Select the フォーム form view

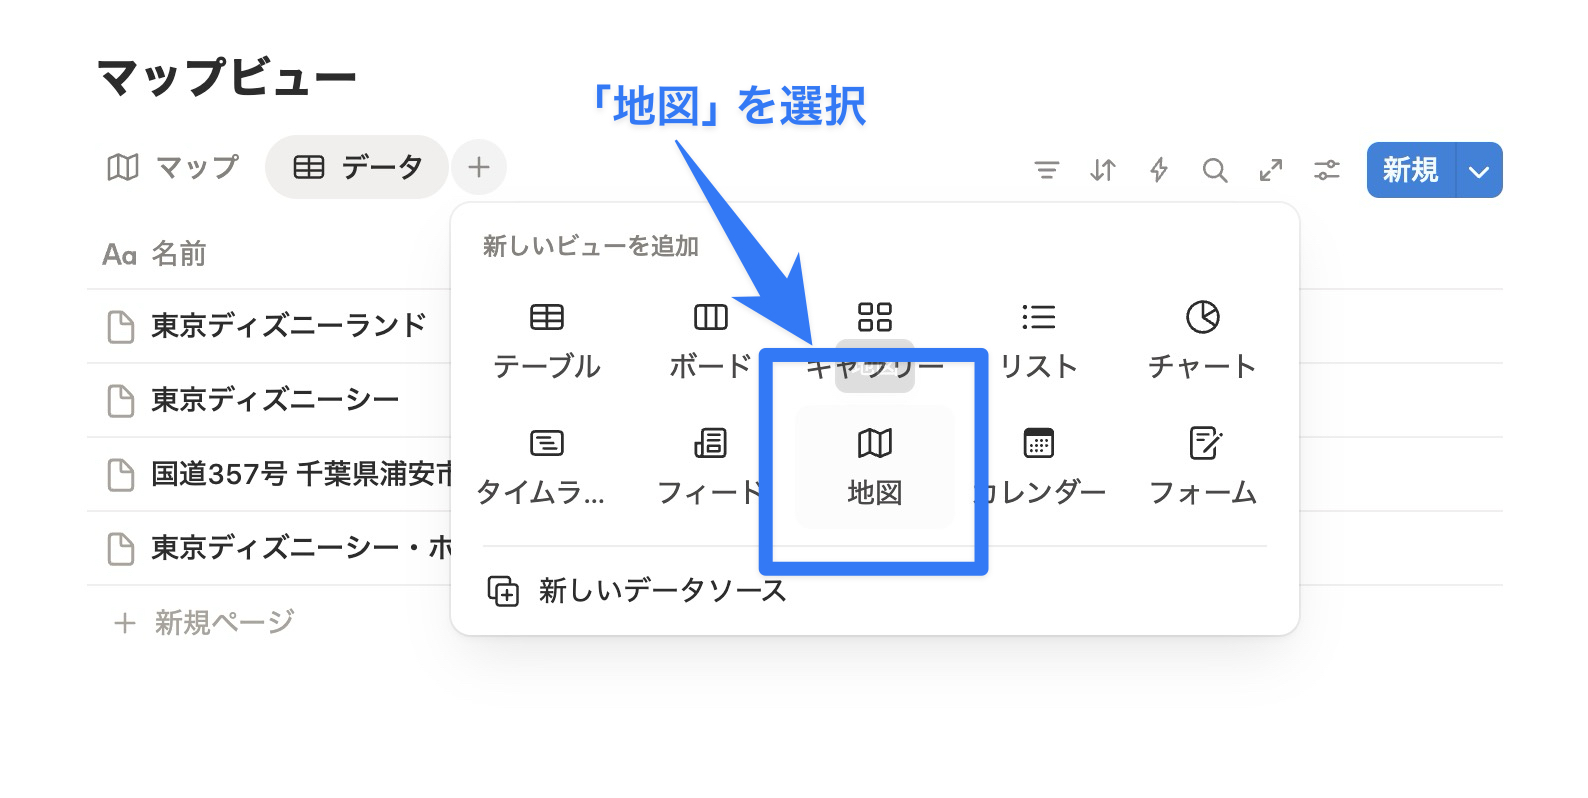click(x=1202, y=466)
